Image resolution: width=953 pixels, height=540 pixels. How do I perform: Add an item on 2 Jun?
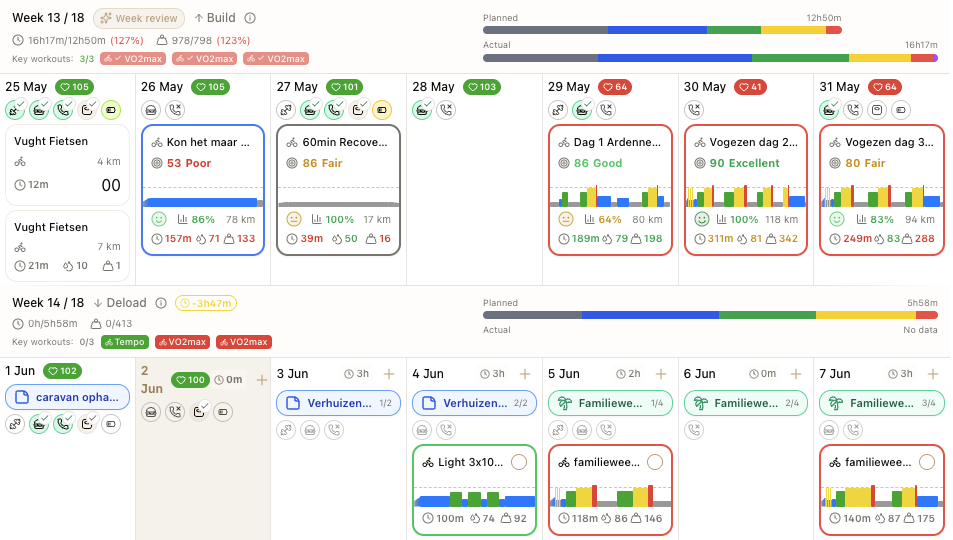click(262, 380)
